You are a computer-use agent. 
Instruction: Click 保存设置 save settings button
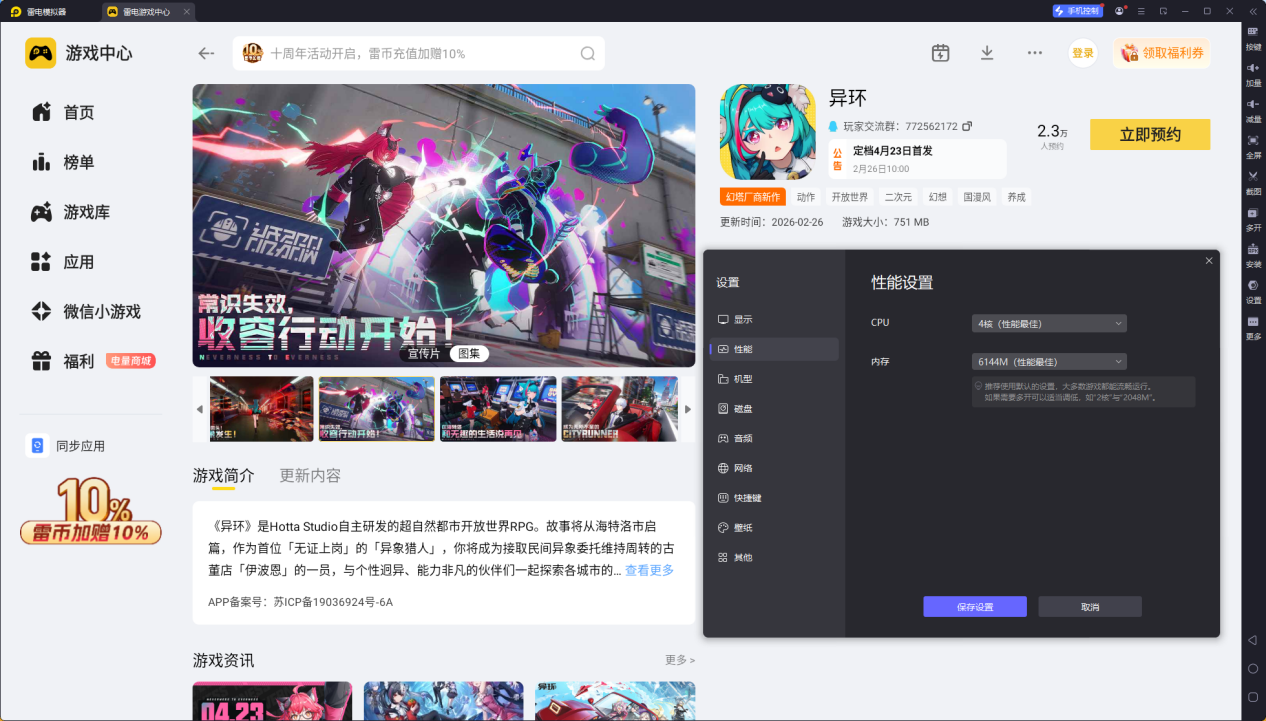[975, 607]
